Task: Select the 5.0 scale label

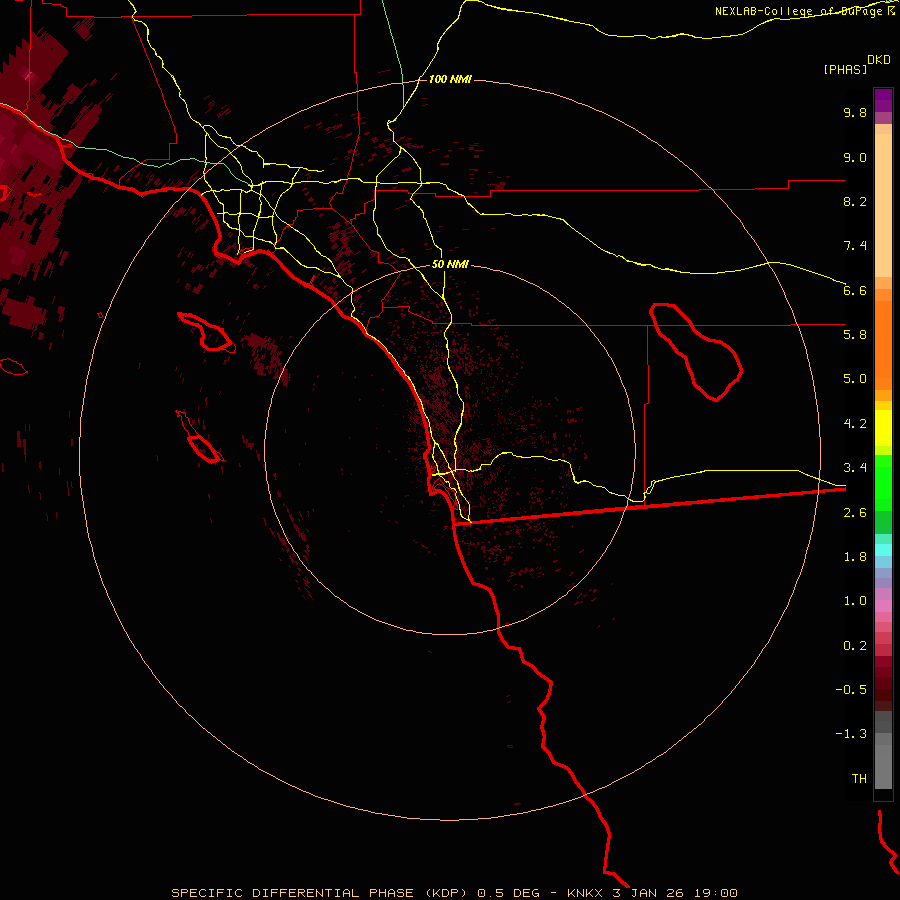Action: click(x=855, y=379)
